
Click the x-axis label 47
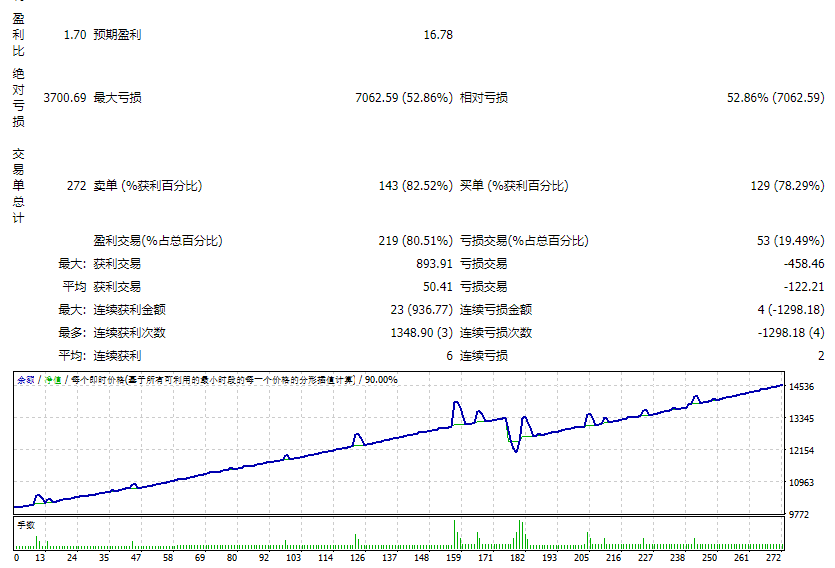tap(136, 558)
